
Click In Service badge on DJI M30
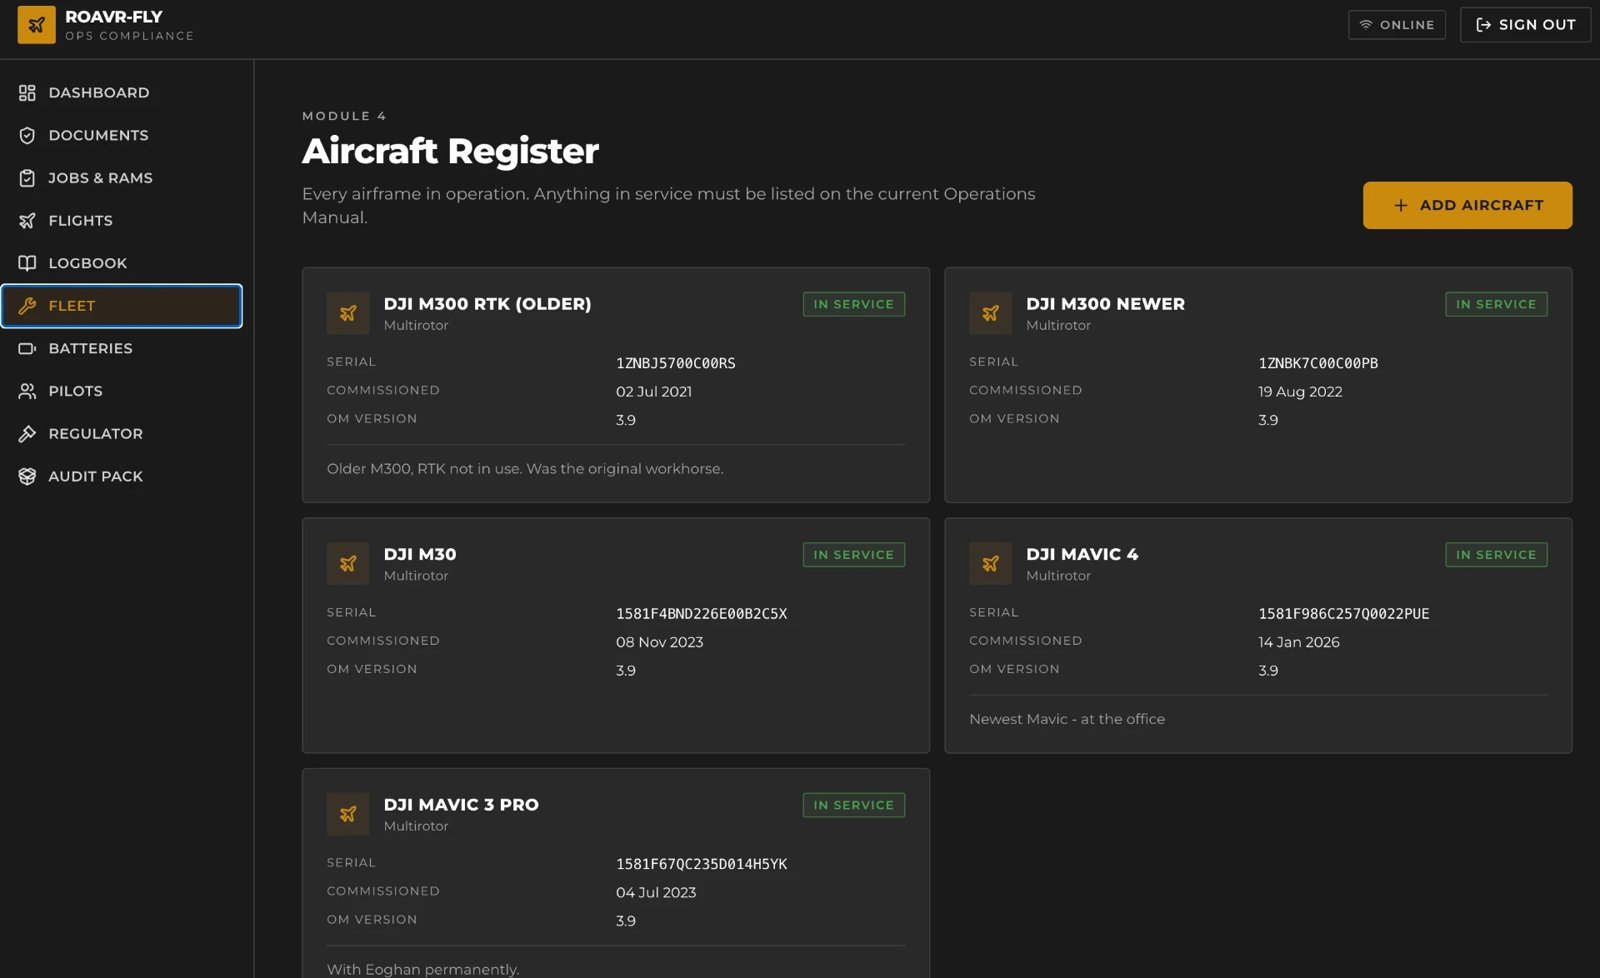click(853, 555)
